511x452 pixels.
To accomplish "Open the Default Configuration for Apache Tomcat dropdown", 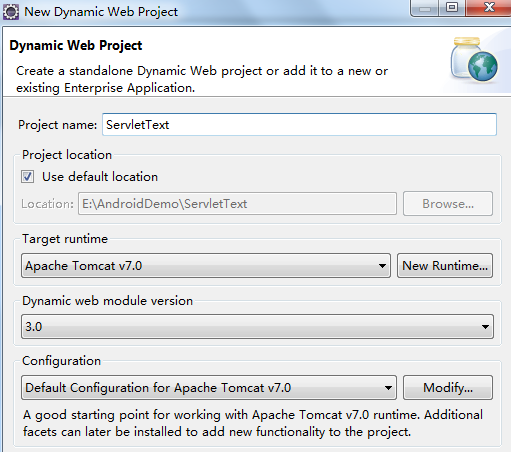I will tap(209, 388).
